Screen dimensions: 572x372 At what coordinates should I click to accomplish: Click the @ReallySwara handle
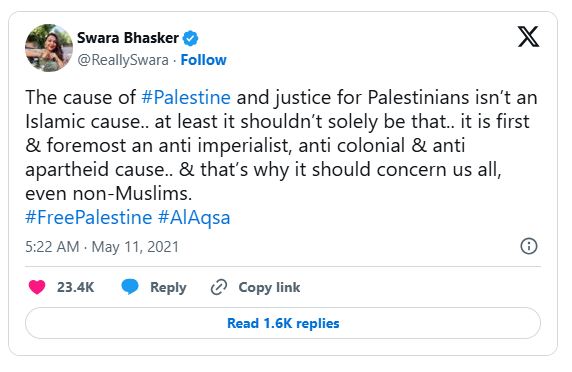123,60
